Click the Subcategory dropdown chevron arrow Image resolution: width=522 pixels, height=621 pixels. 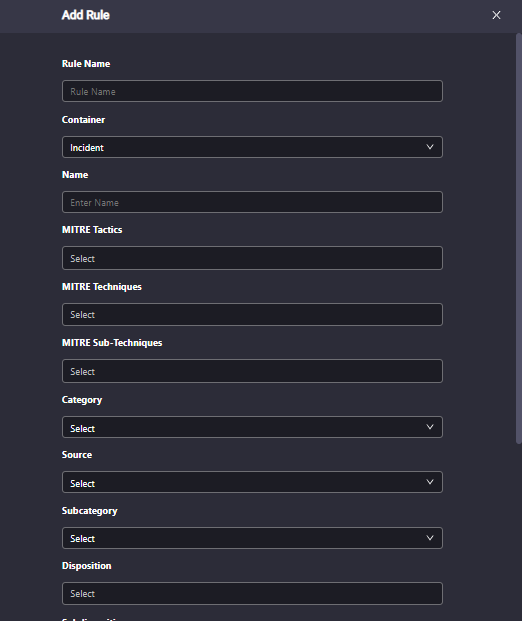point(430,538)
